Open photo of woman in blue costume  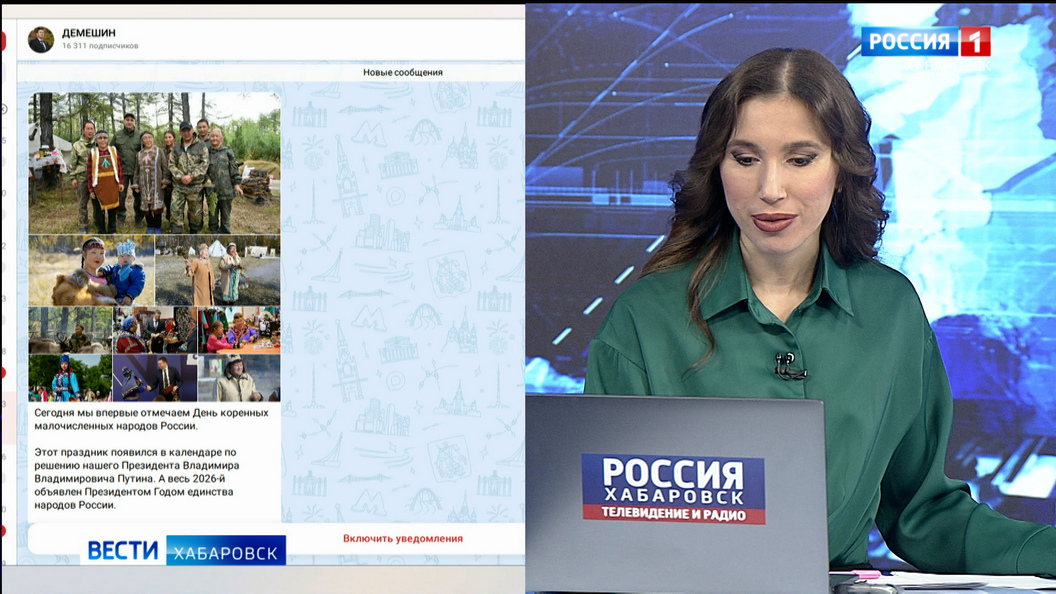[70, 378]
